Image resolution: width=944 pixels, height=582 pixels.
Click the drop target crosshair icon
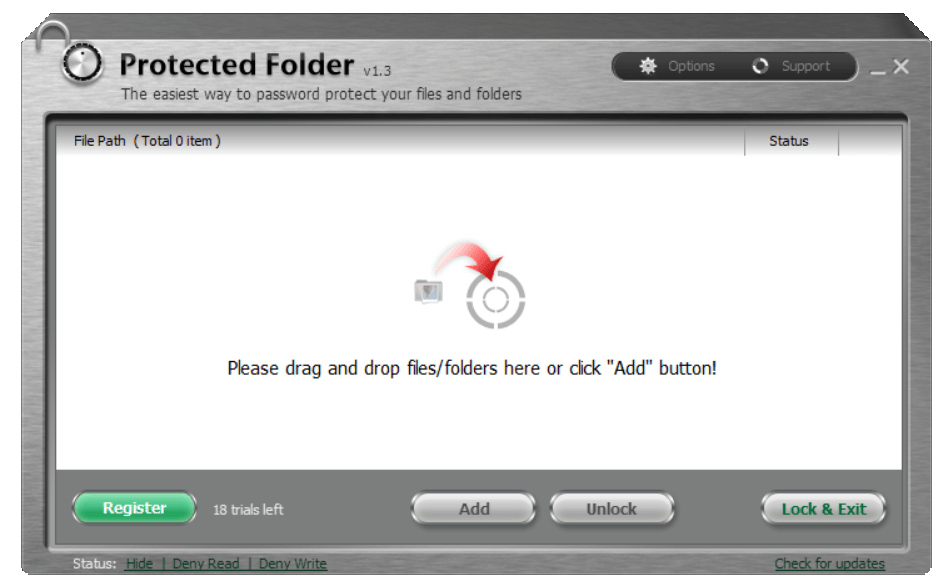point(495,300)
